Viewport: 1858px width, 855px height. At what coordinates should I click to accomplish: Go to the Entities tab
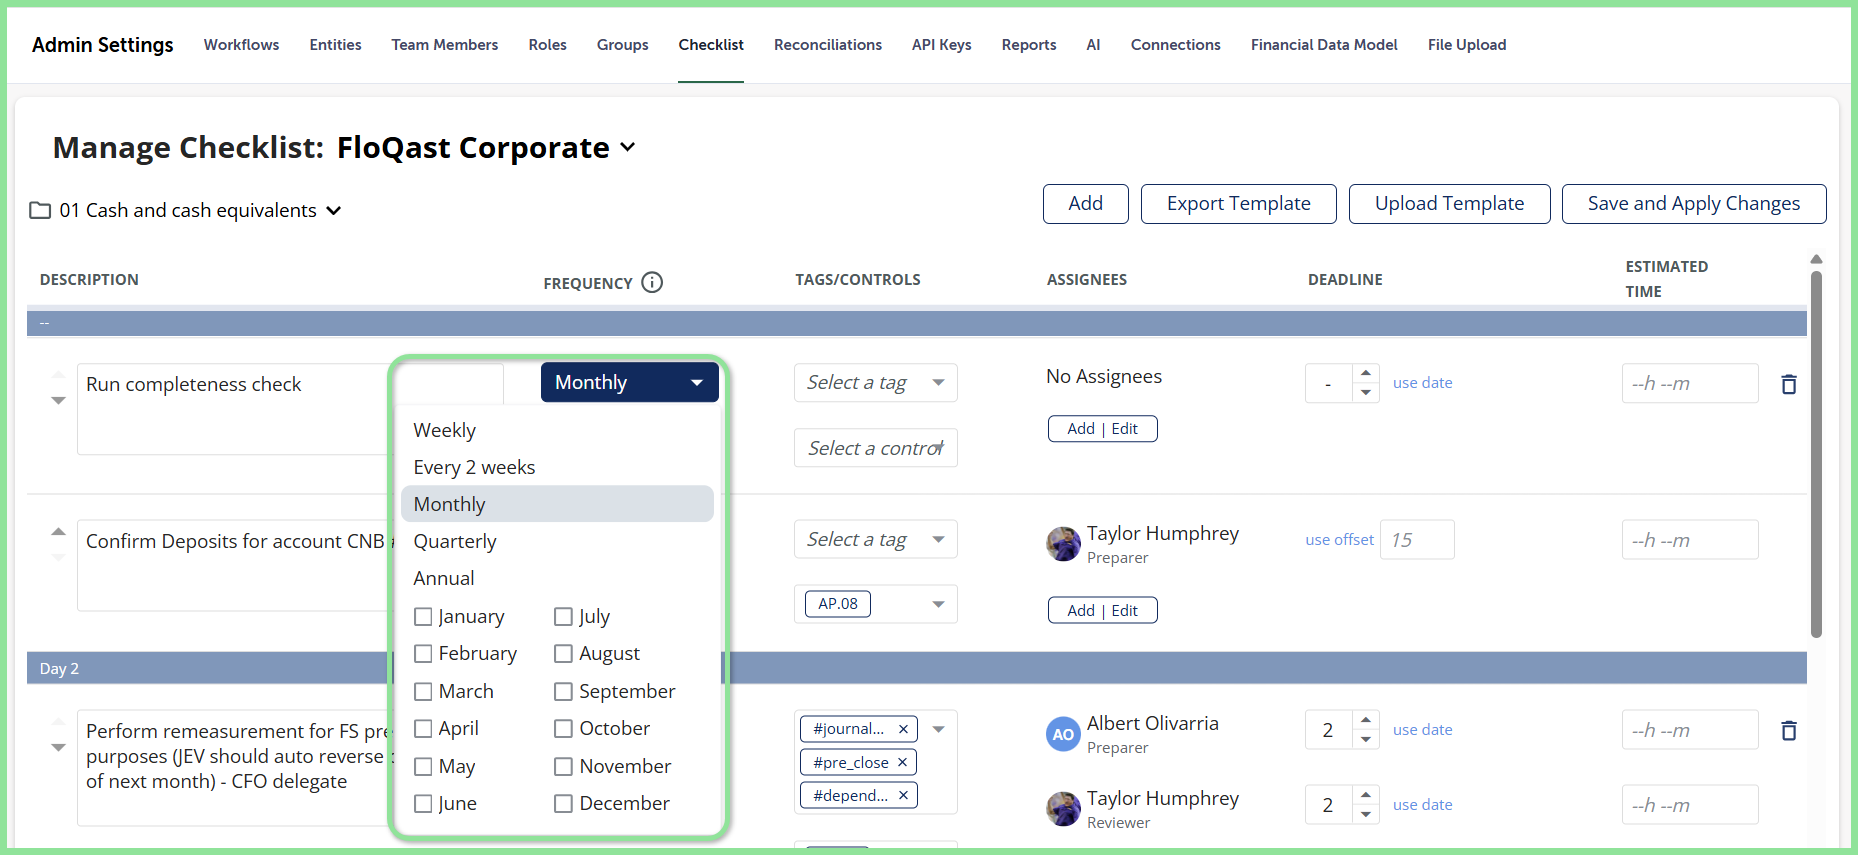(335, 45)
